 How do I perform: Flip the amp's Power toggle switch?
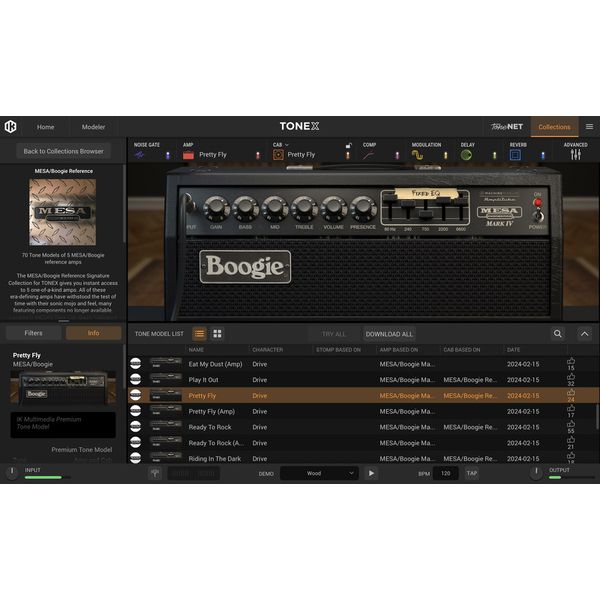538,215
